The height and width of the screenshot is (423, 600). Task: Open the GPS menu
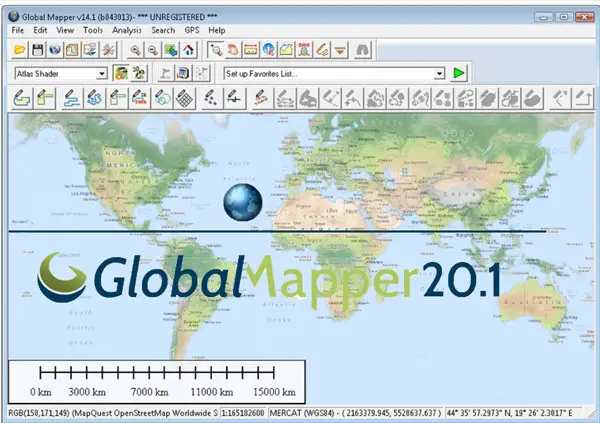(x=192, y=30)
